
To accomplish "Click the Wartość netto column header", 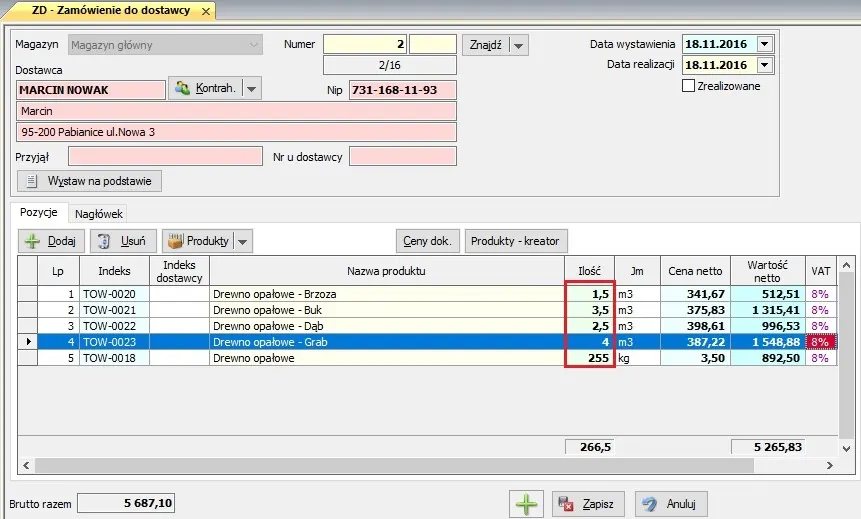I will pos(768,271).
